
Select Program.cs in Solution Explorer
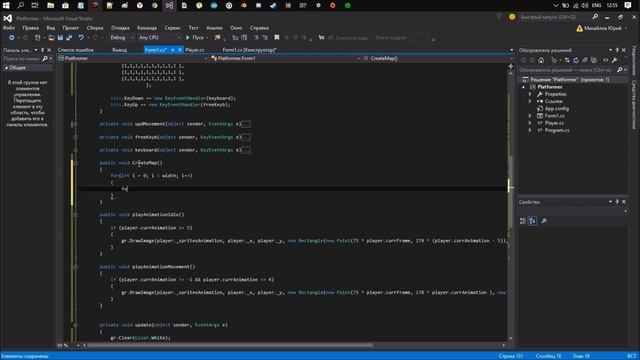(x=557, y=130)
